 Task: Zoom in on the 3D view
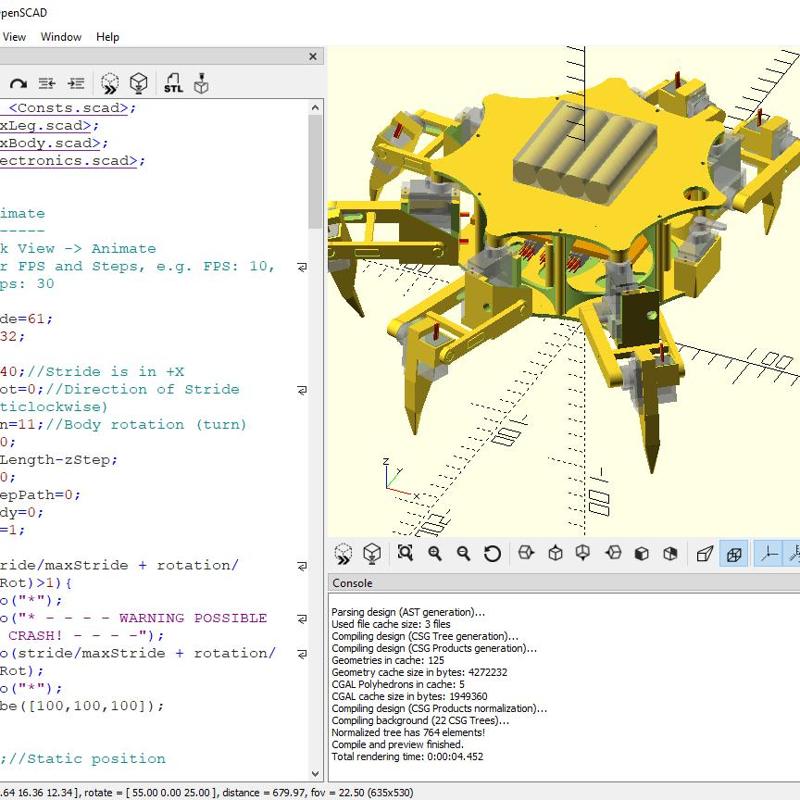click(435, 553)
